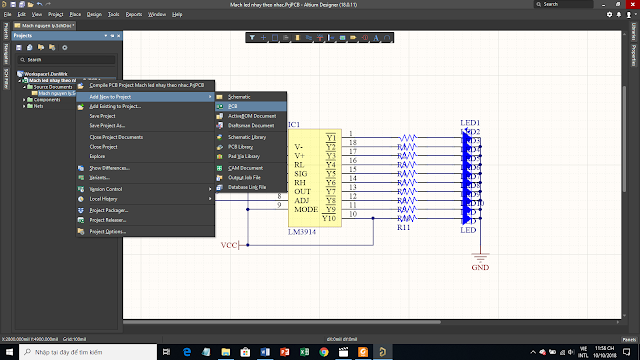Click the Projects panel Search field

pos(67,60)
